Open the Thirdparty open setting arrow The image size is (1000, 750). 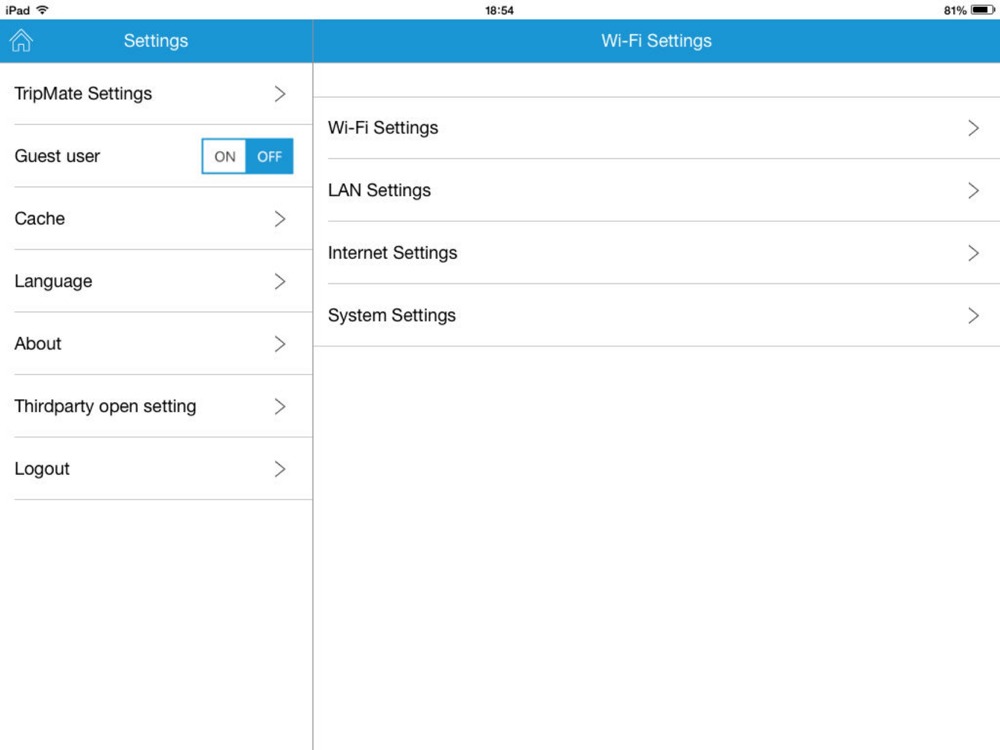pos(279,406)
